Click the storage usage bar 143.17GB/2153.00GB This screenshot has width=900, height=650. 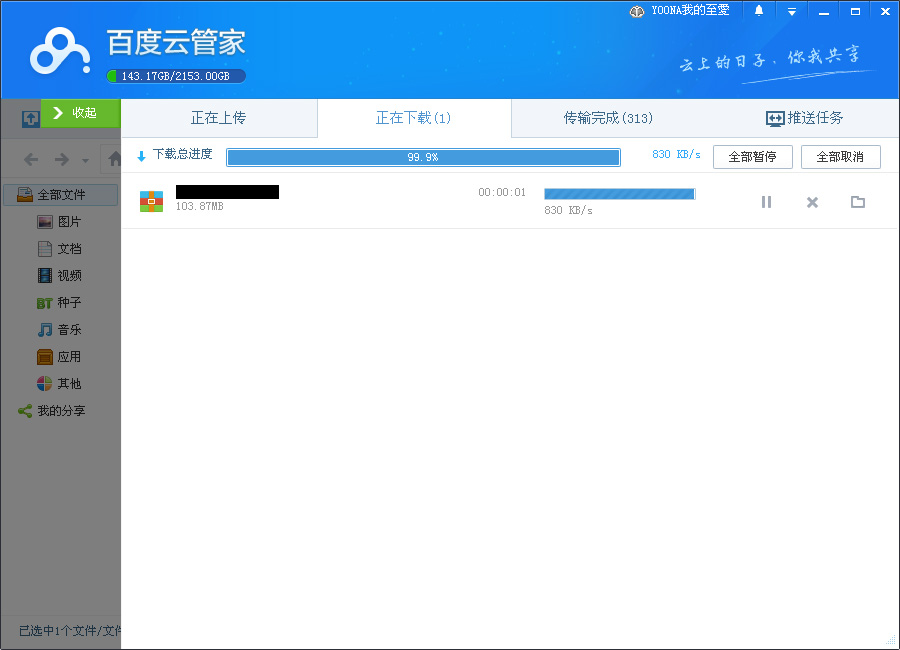pos(176,76)
